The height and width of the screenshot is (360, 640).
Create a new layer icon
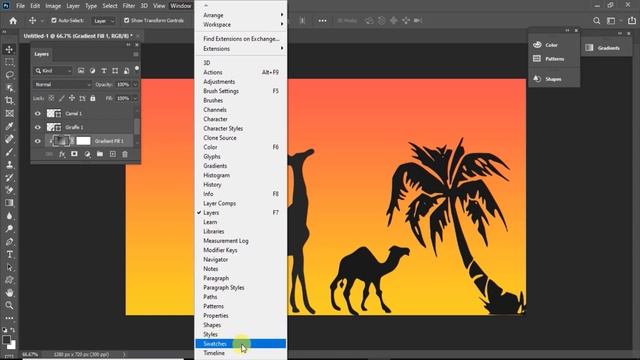pos(112,154)
